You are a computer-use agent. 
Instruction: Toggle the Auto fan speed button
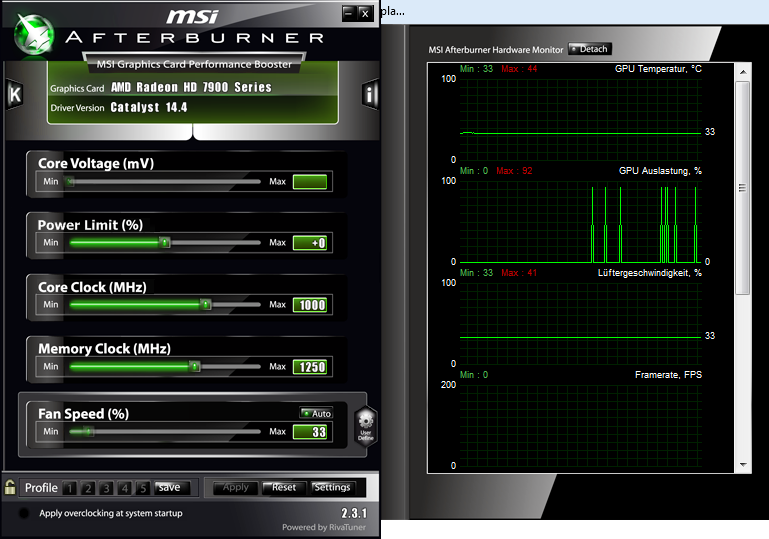coord(316,413)
